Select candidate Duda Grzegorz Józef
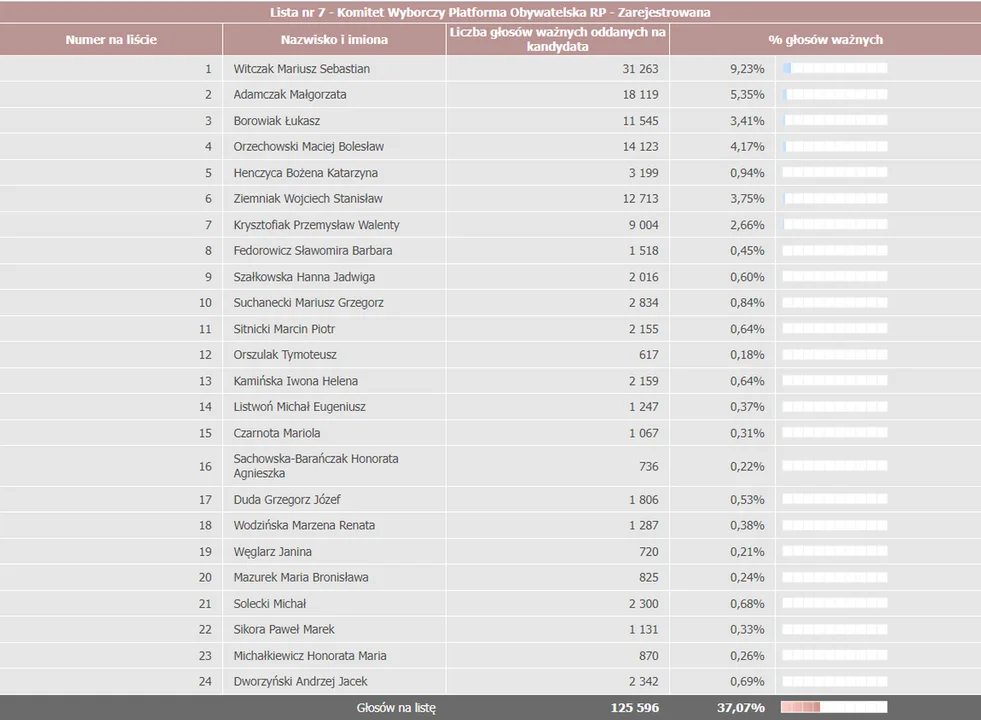981x720 pixels. tap(287, 500)
